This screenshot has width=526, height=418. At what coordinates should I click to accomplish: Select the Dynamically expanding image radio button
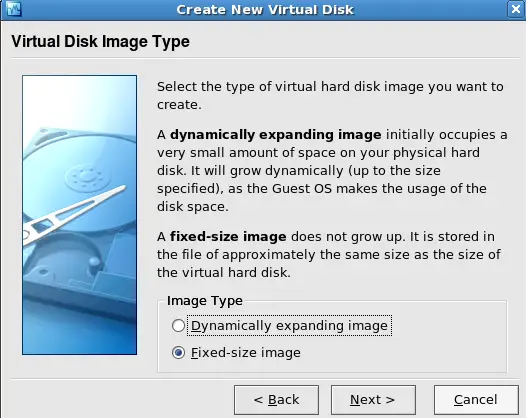click(x=178, y=325)
